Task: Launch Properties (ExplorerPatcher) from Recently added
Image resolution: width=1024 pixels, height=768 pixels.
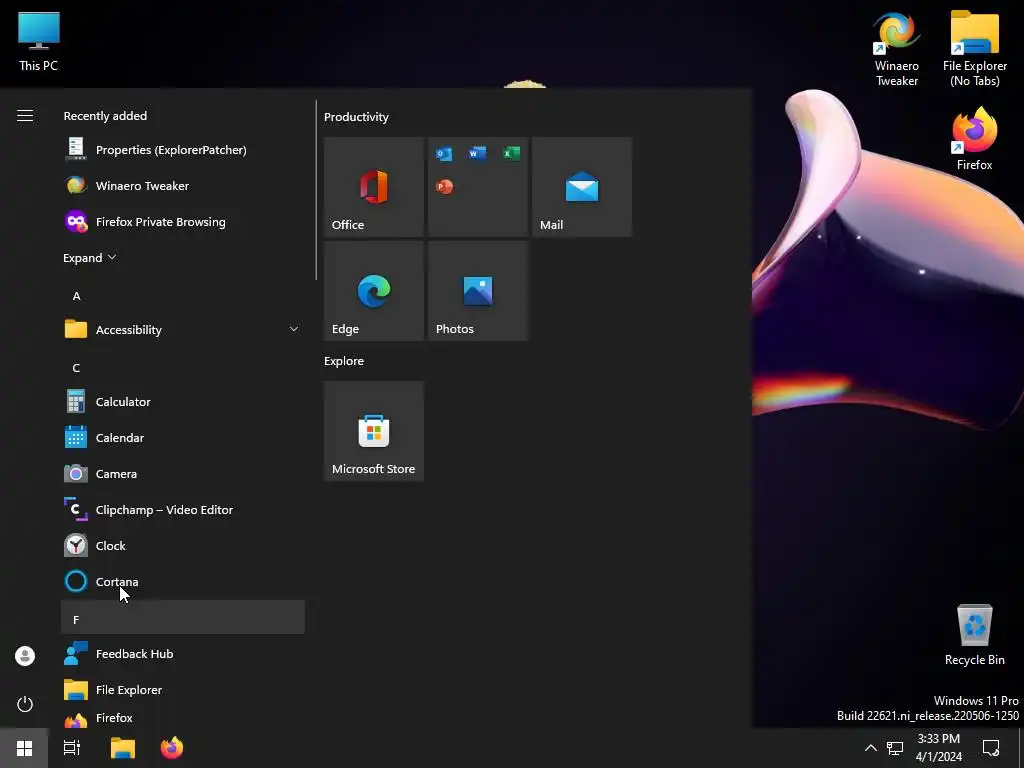Action: tap(183, 150)
